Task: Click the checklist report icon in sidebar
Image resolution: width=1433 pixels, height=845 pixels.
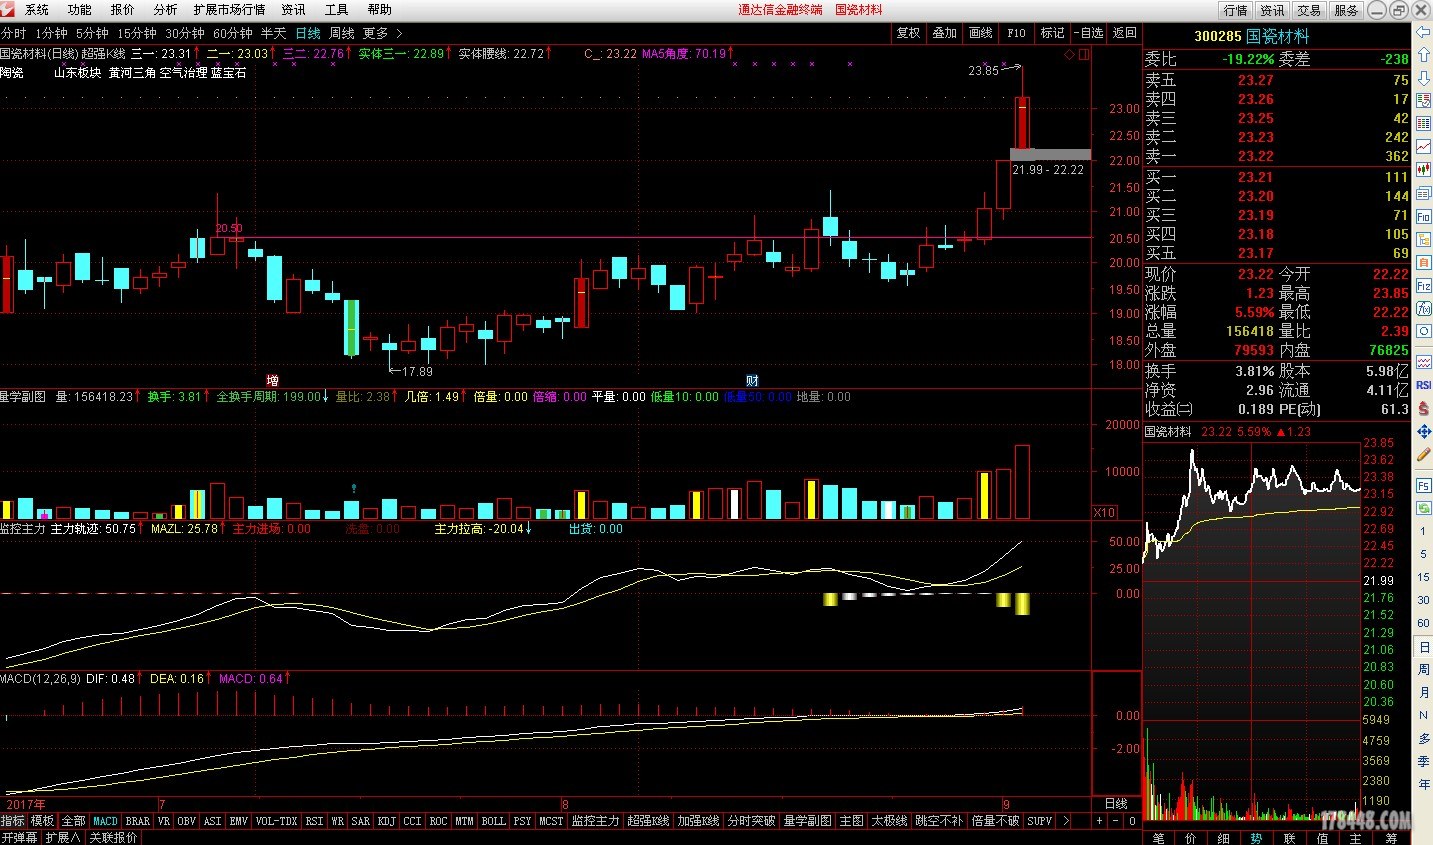Action: point(1423,103)
